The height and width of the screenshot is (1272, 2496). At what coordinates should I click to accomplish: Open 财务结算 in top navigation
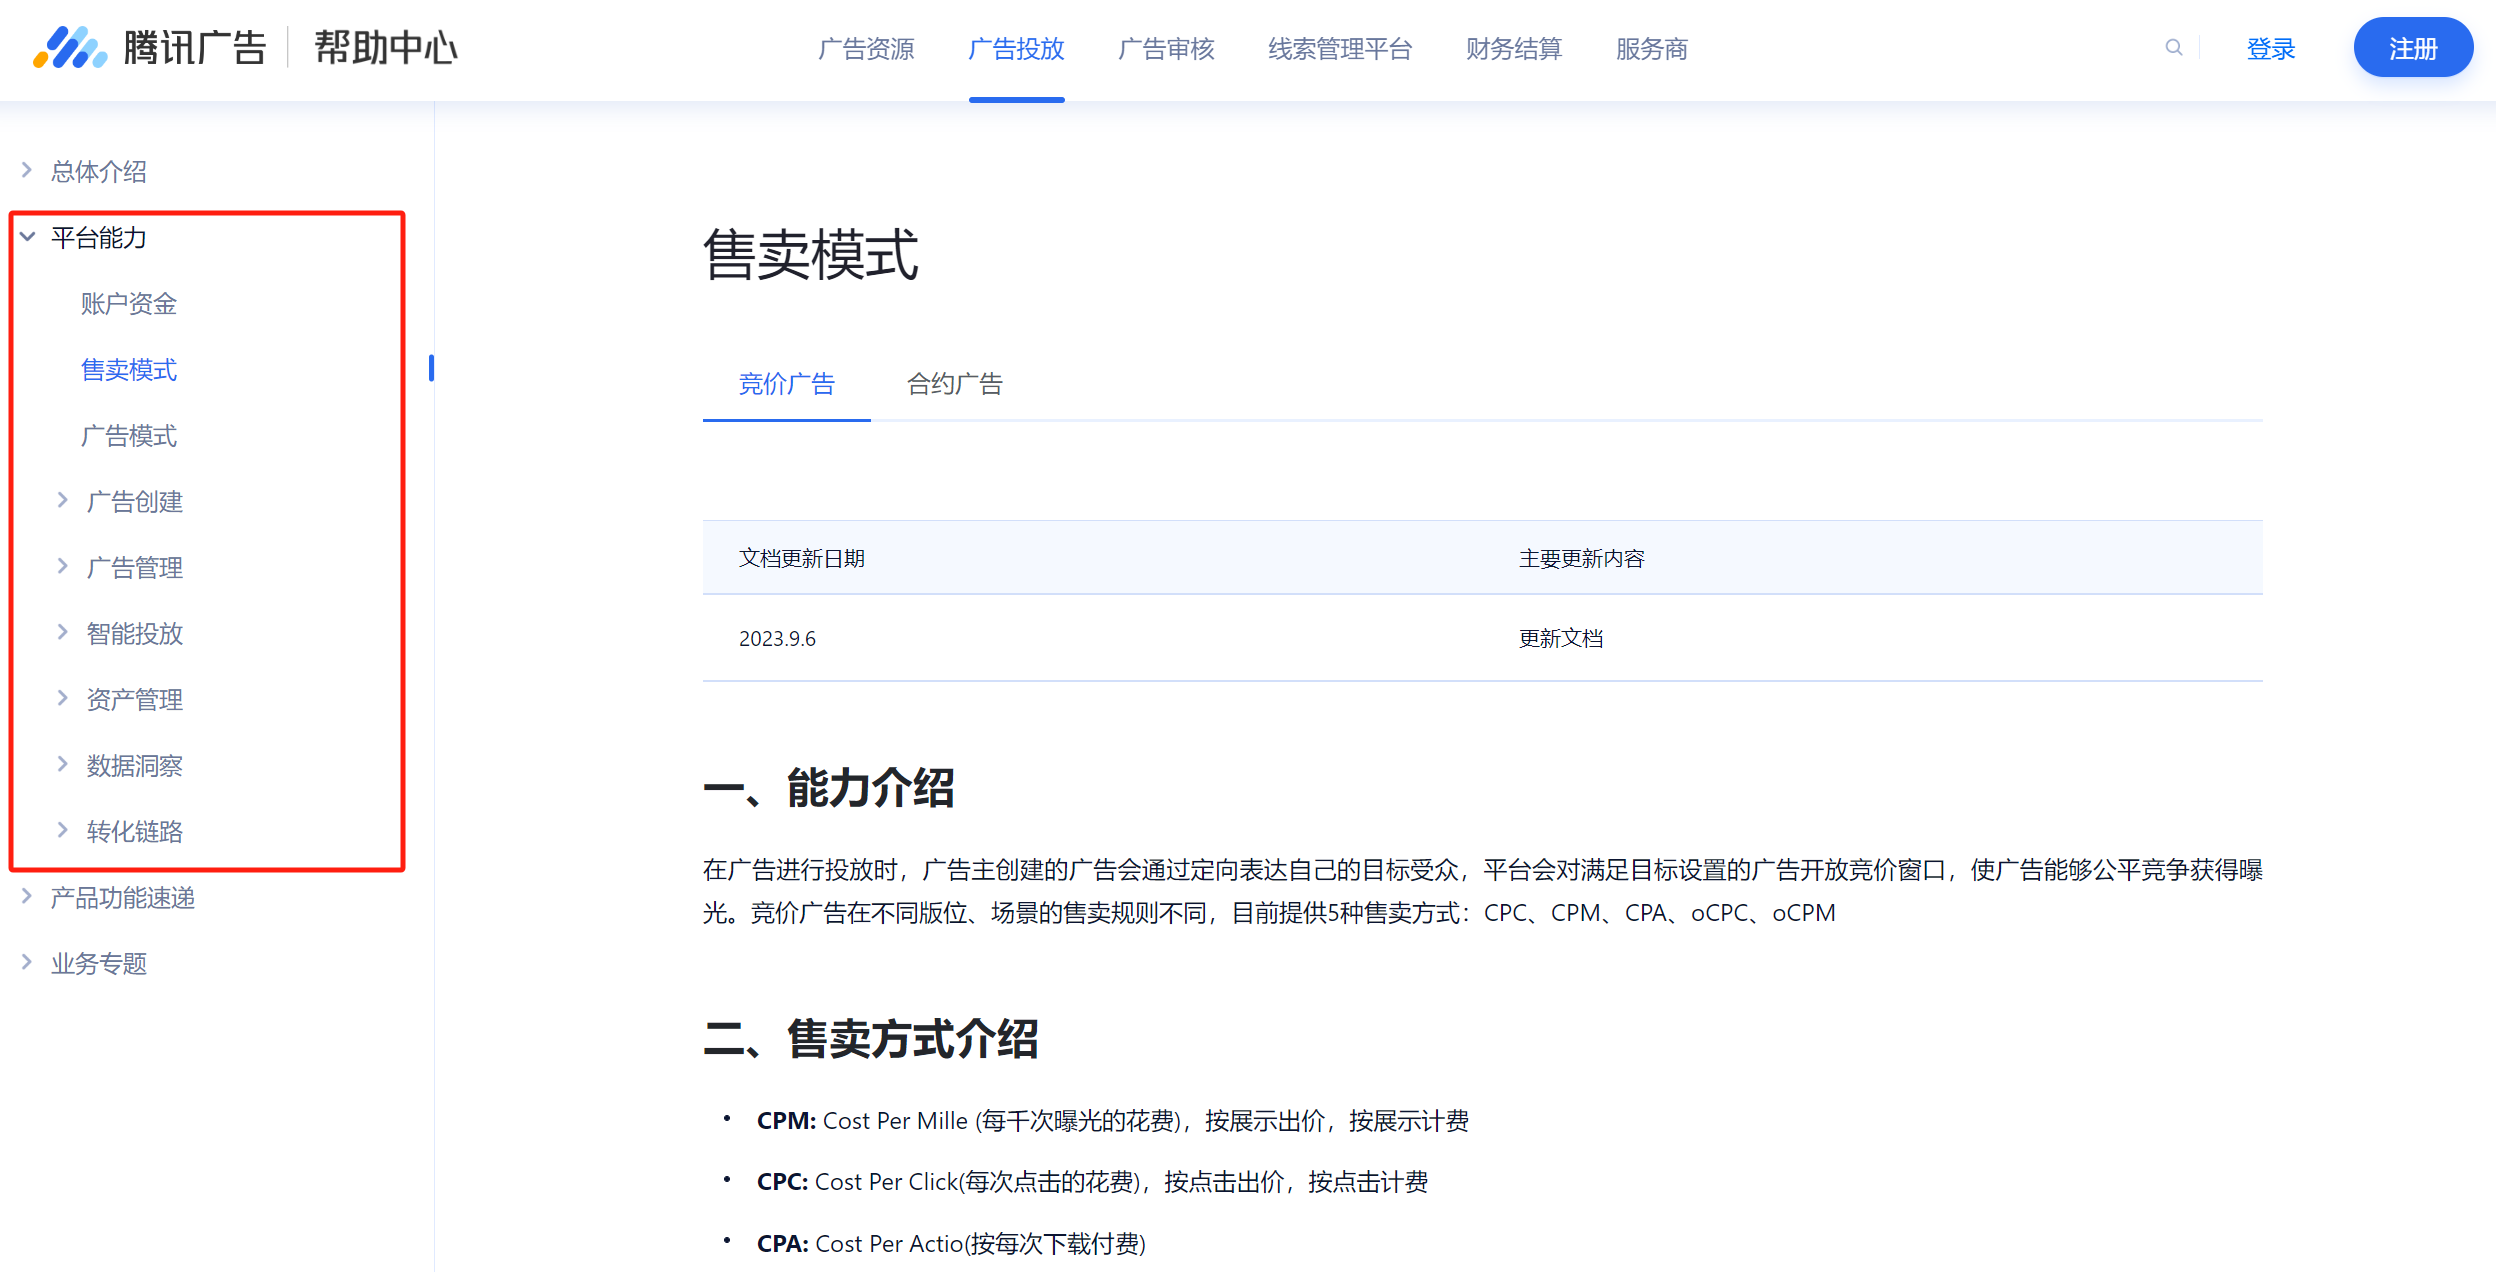pyautogui.click(x=1513, y=49)
